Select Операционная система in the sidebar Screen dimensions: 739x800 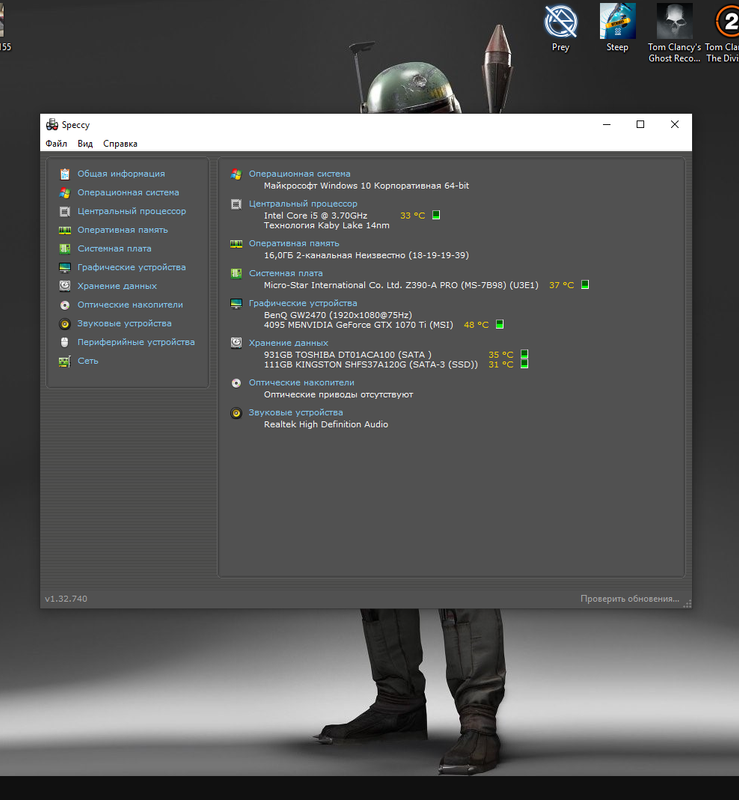point(128,193)
